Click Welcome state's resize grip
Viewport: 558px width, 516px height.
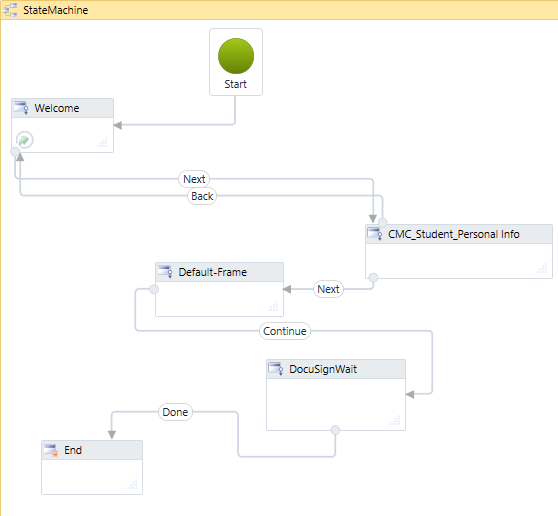pos(102,142)
